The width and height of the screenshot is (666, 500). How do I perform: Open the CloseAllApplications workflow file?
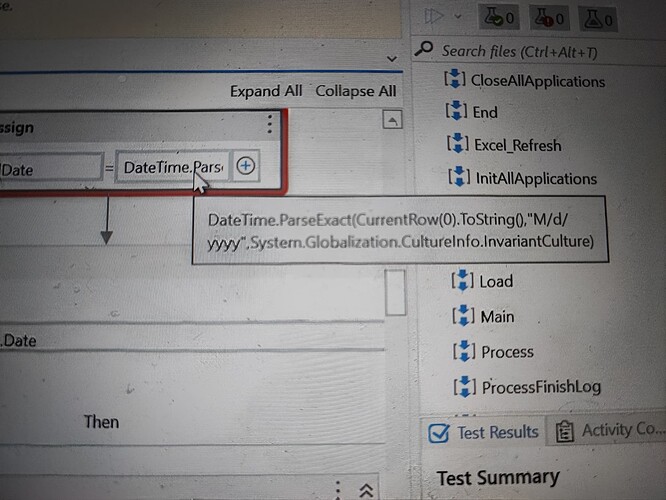(x=537, y=81)
